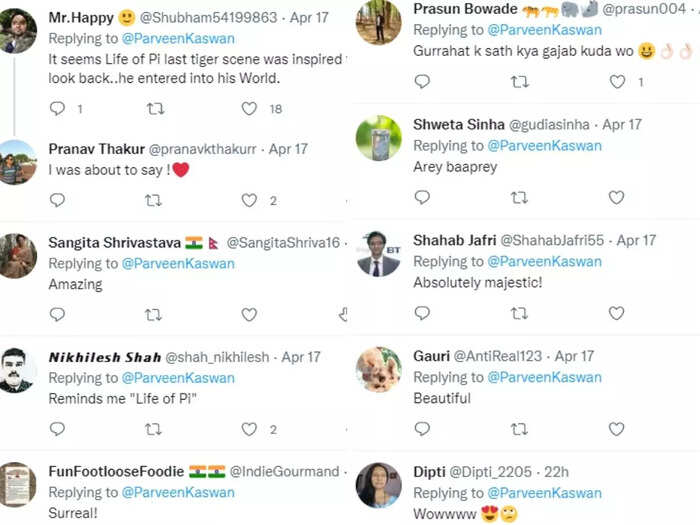Image resolution: width=700 pixels, height=525 pixels.
Task: Open Nikhilesh Shah's profile name
Action: point(105,357)
